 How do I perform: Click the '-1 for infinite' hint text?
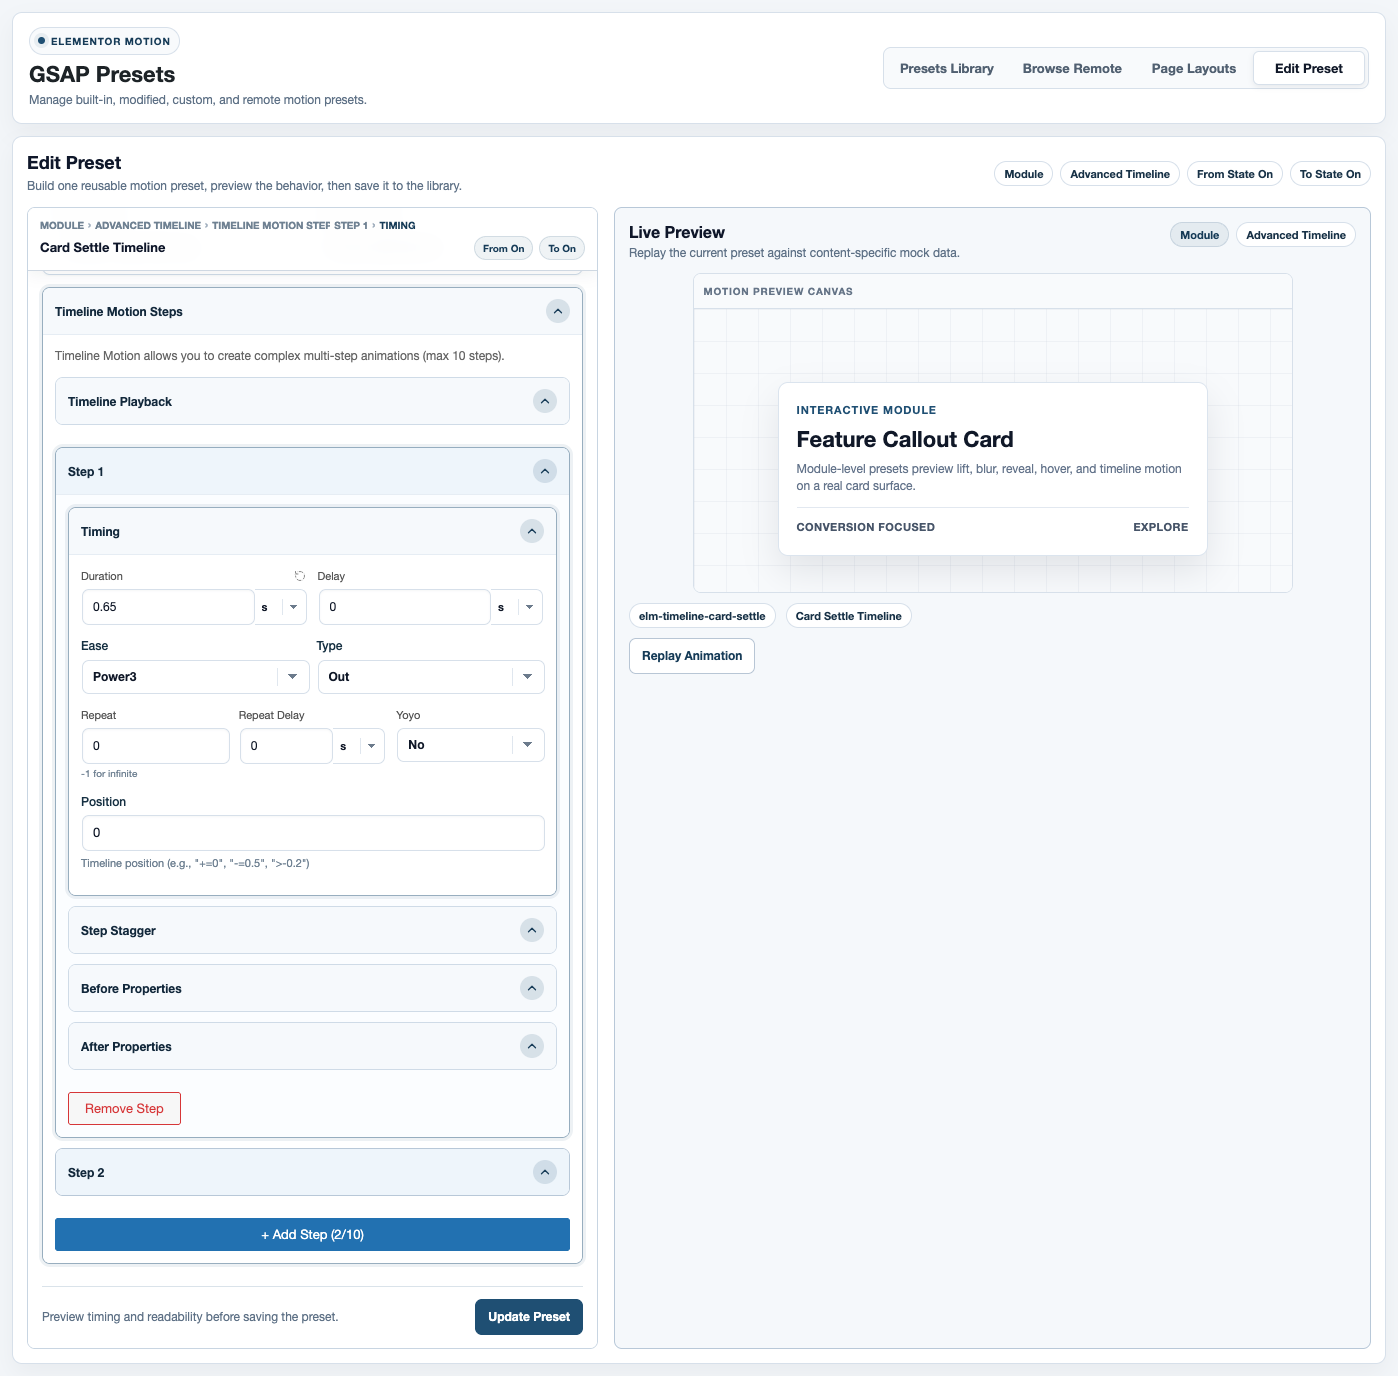pos(109,774)
